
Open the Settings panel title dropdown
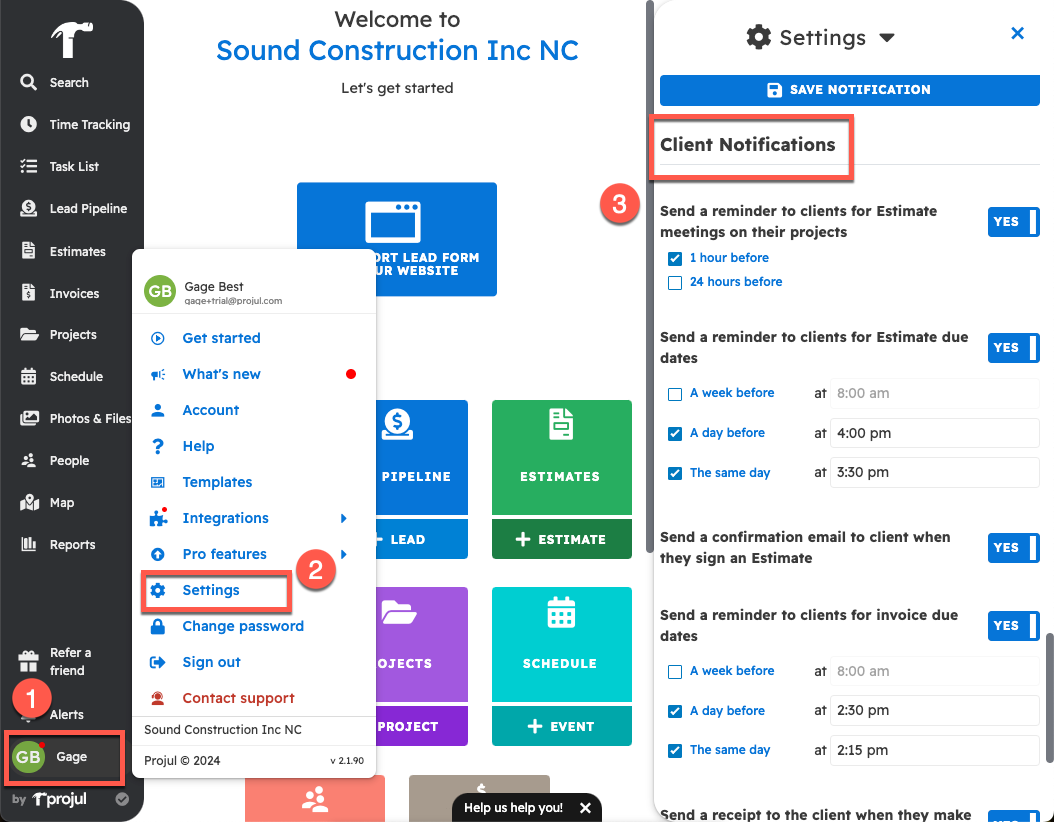[887, 37]
